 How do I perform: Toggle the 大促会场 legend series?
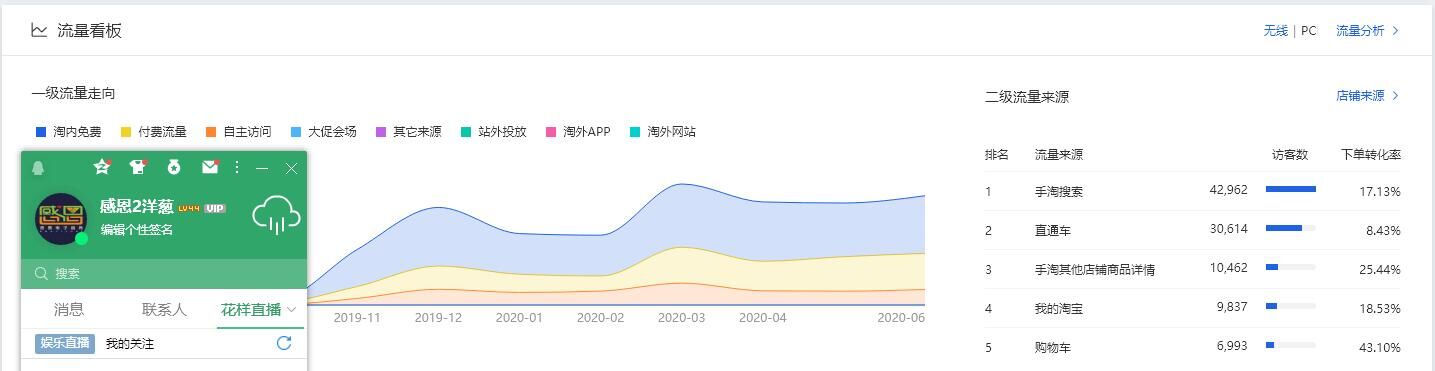[x=324, y=132]
